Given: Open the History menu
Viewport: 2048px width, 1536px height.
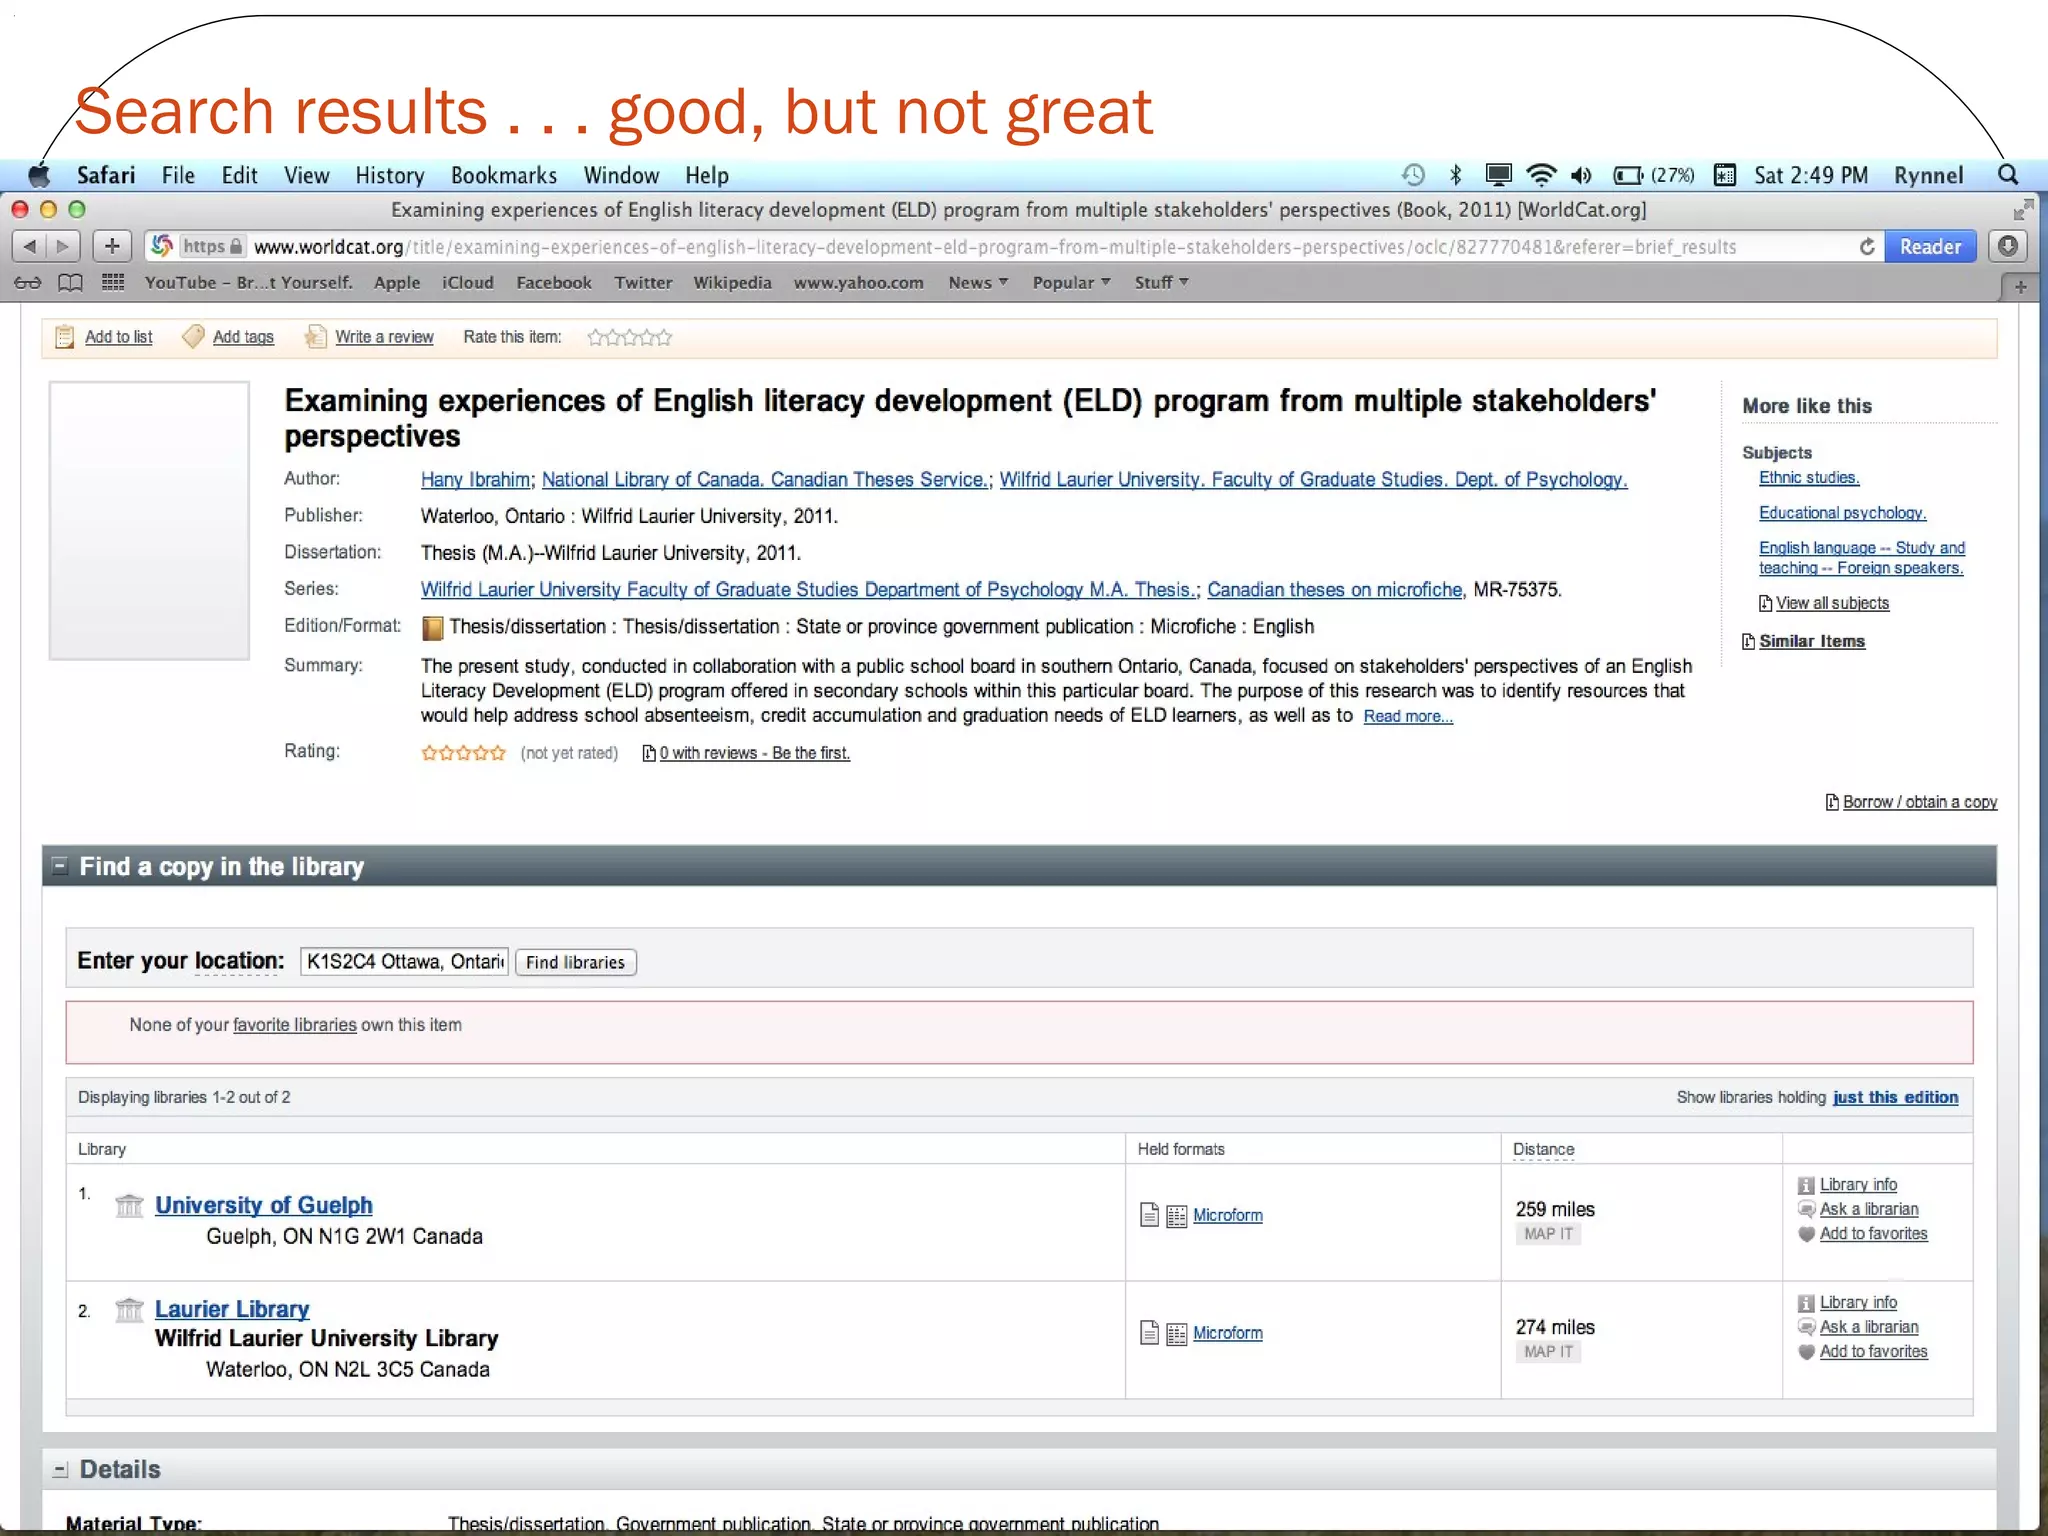Looking at the screenshot, I should (390, 175).
